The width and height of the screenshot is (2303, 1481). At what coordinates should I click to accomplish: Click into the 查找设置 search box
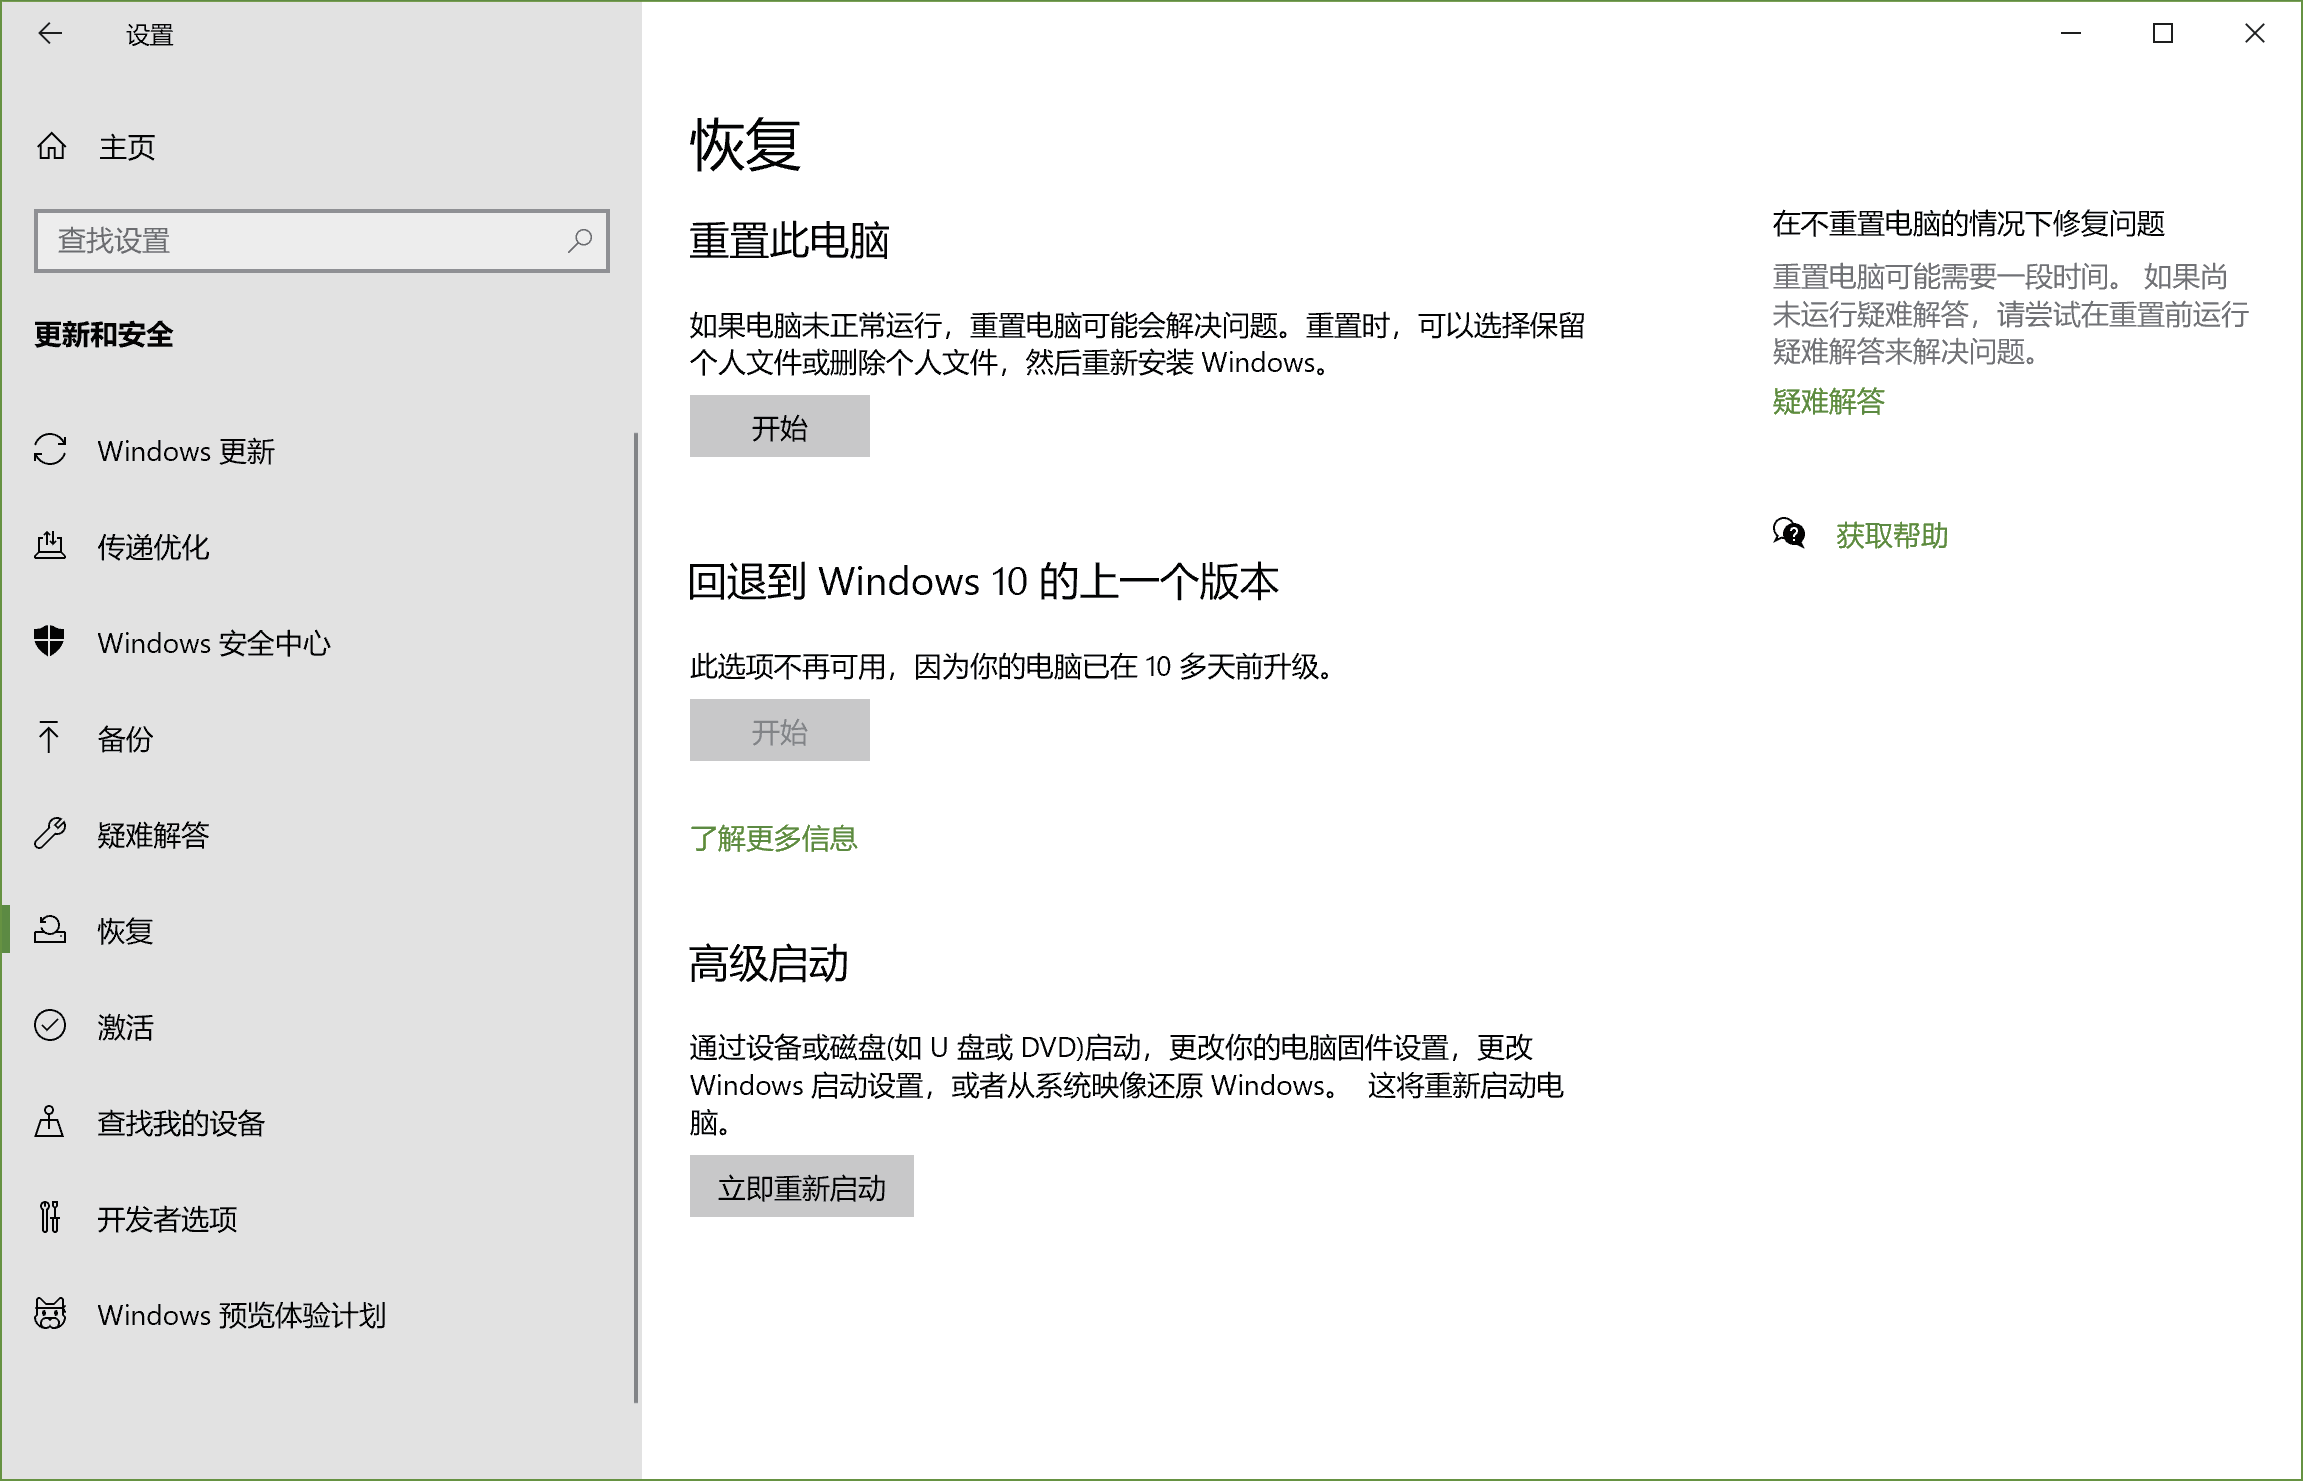pyautogui.click(x=300, y=240)
